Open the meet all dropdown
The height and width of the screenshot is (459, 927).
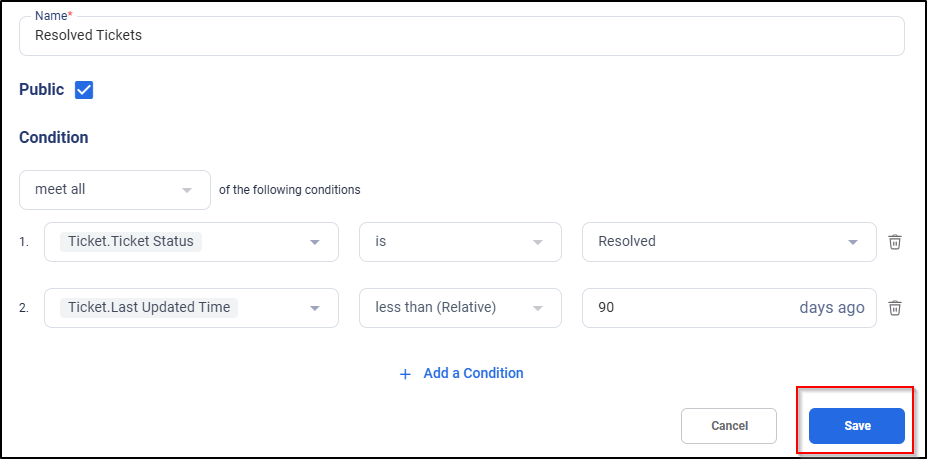(115, 190)
